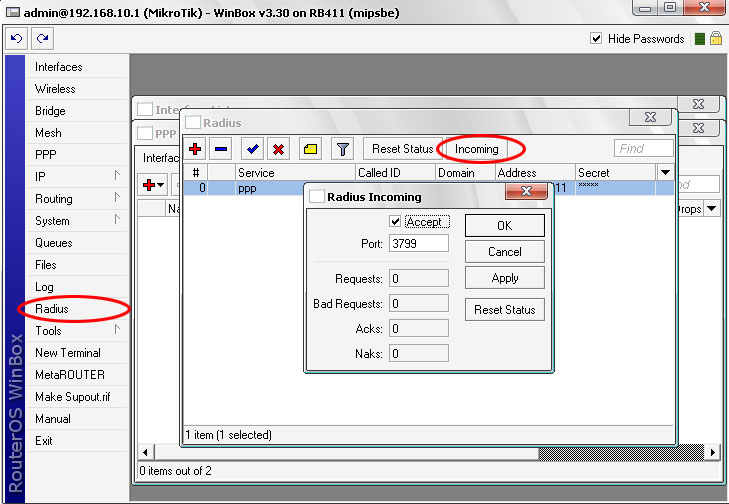Image resolution: width=729 pixels, height=504 pixels.
Task: Click Cancel in Radius Incoming dialog
Action: (x=504, y=252)
